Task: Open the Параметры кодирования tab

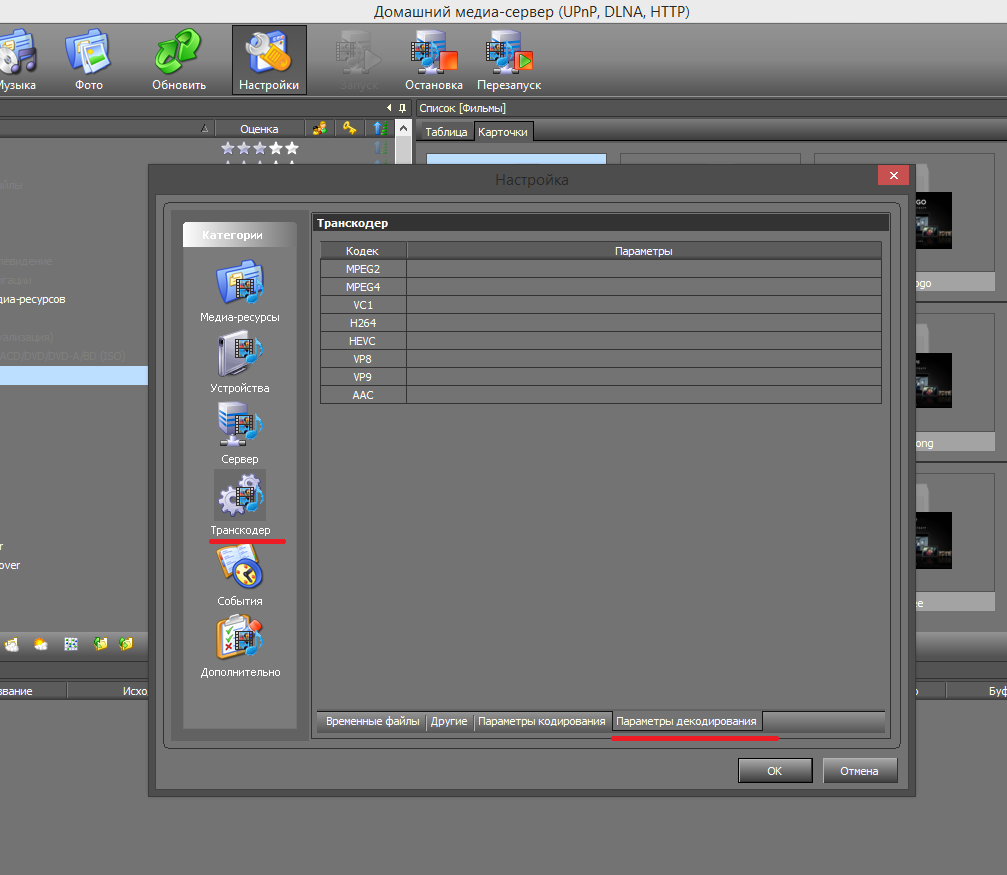Action: pos(541,722)
